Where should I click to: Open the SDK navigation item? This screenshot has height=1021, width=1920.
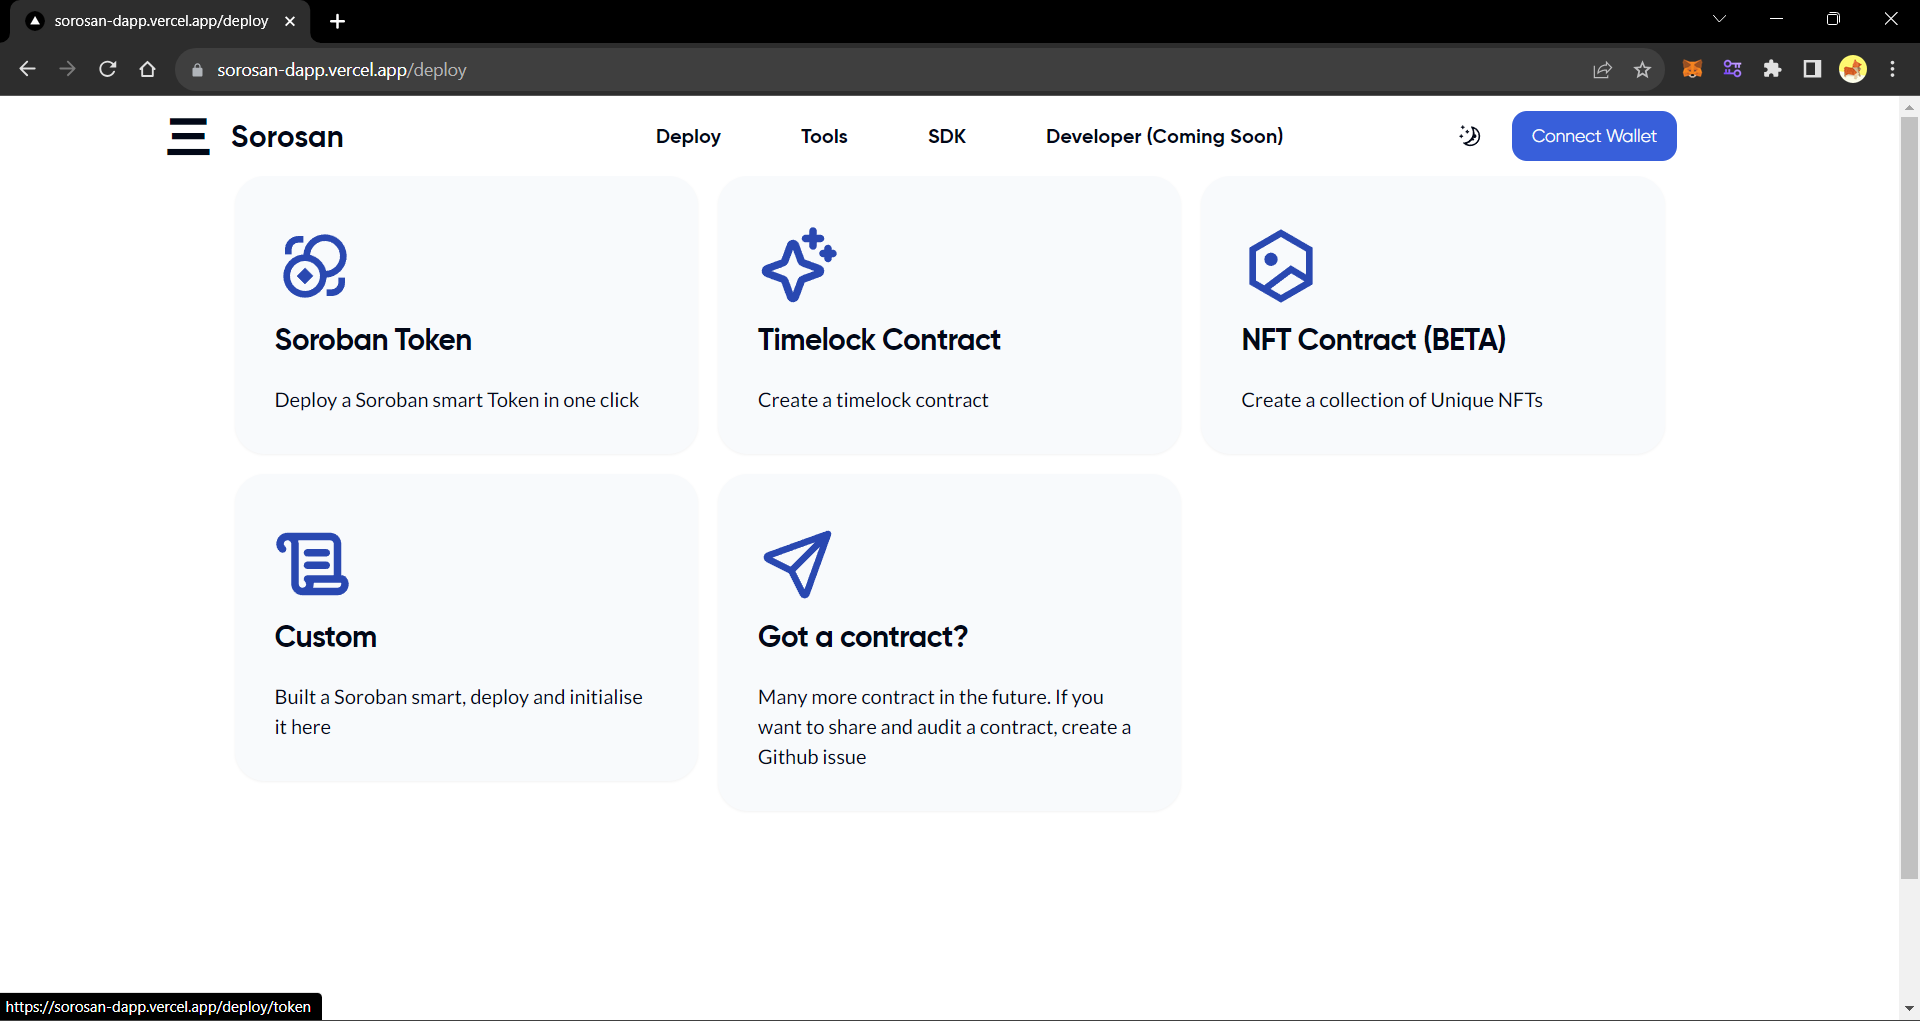tap(947, 136)
